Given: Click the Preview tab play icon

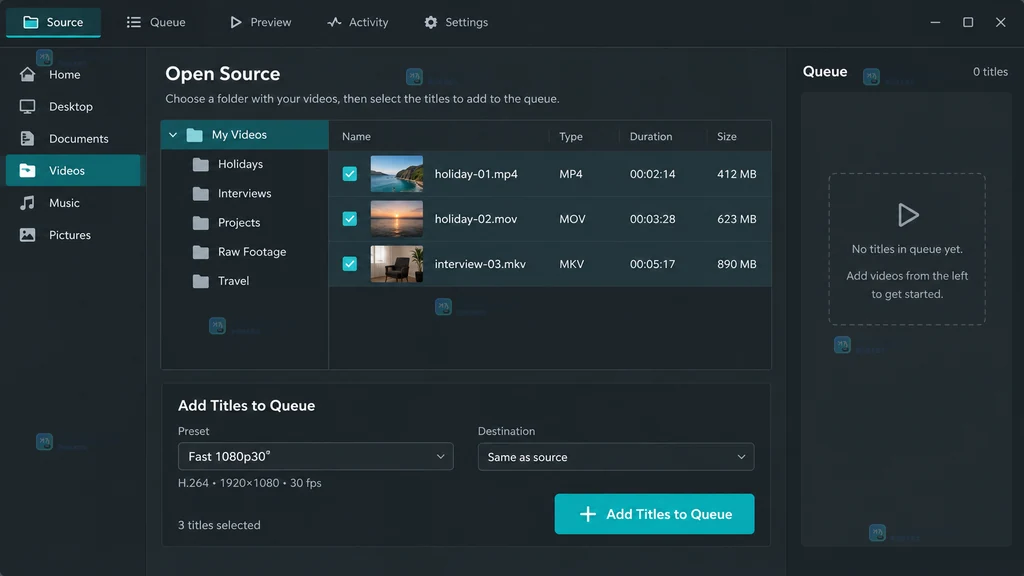Looking at the screenshot, I should click(x=236, y=22).
